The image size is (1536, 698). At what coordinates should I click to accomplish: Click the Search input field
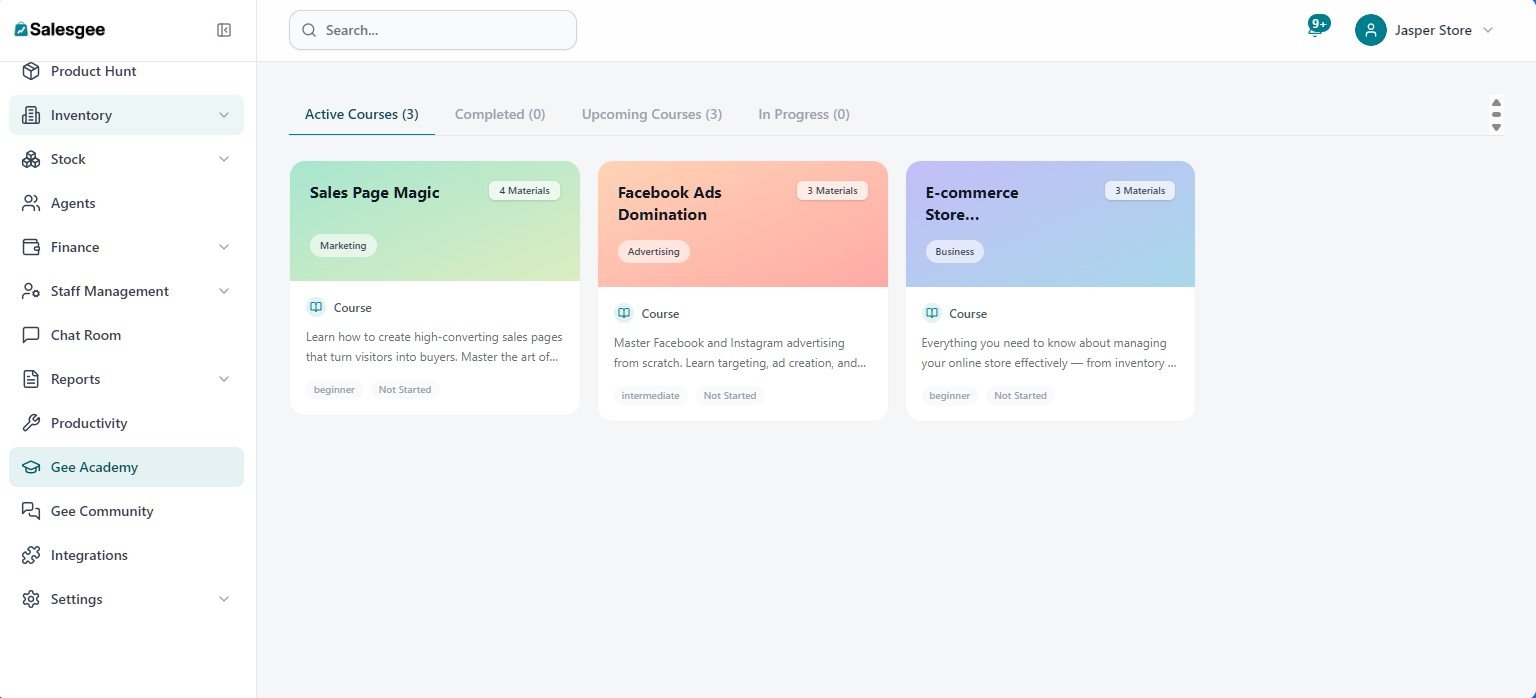point(432,30)
